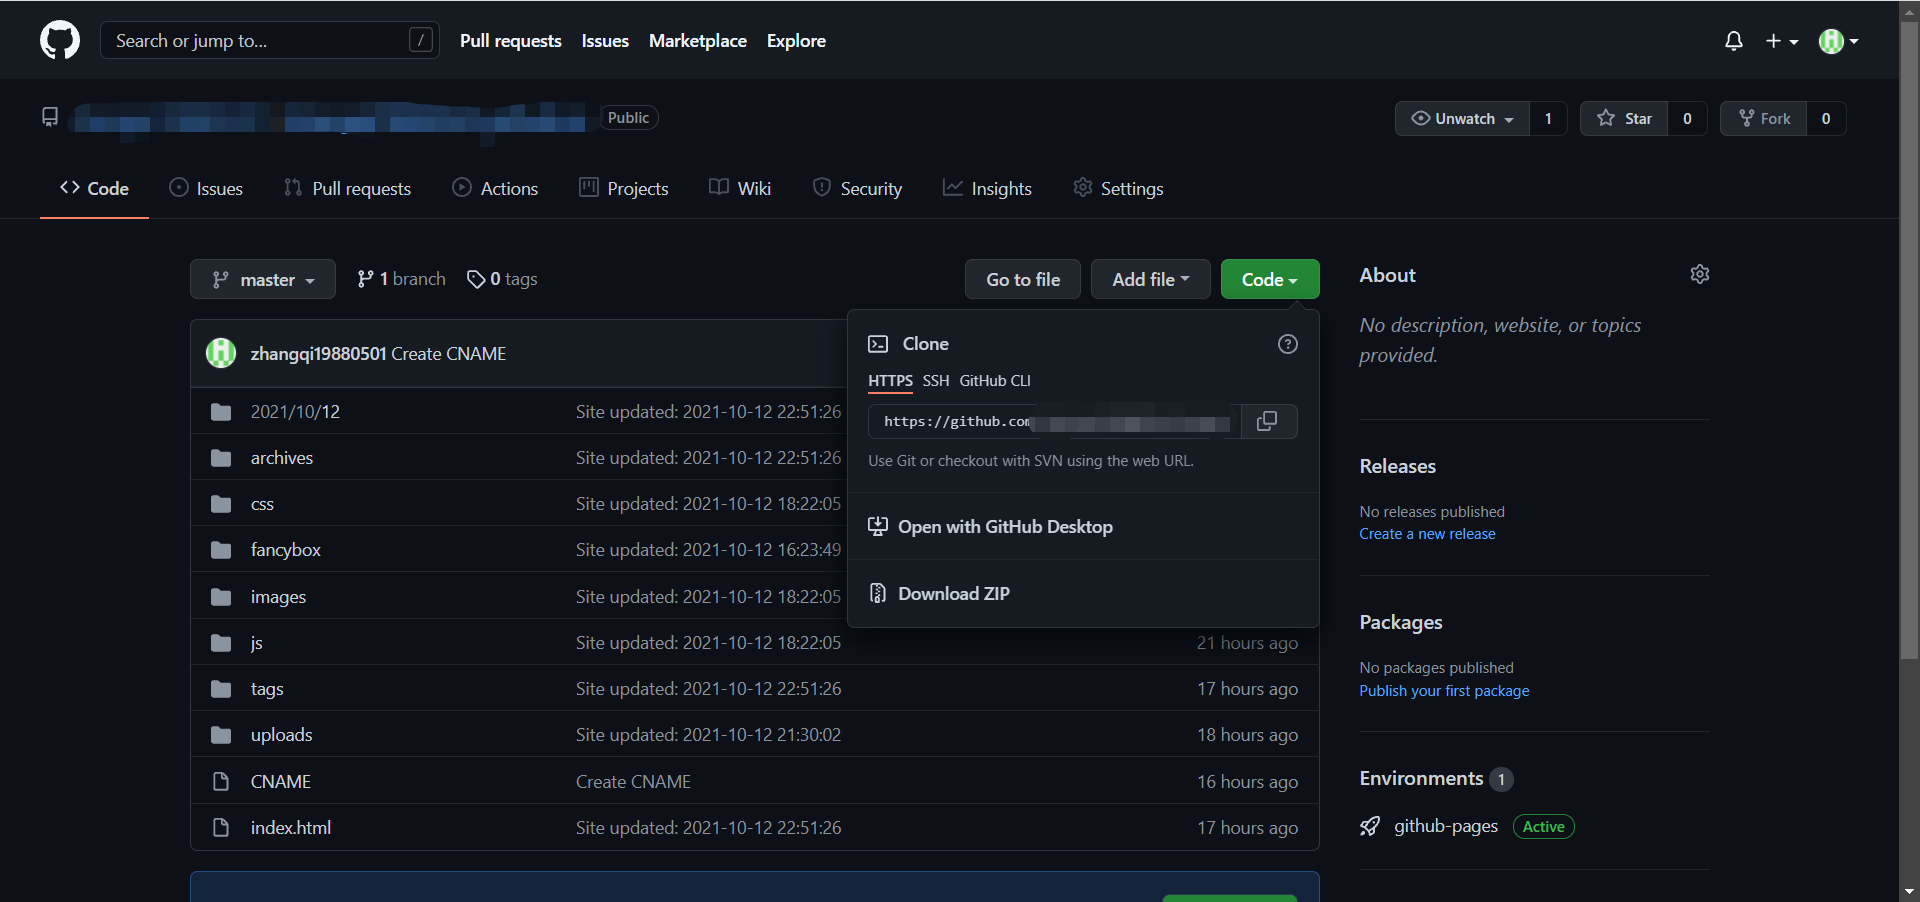This screenshot has height=902, width=1920.
Task: Click the index.html file icon
Action: point(221,828)
